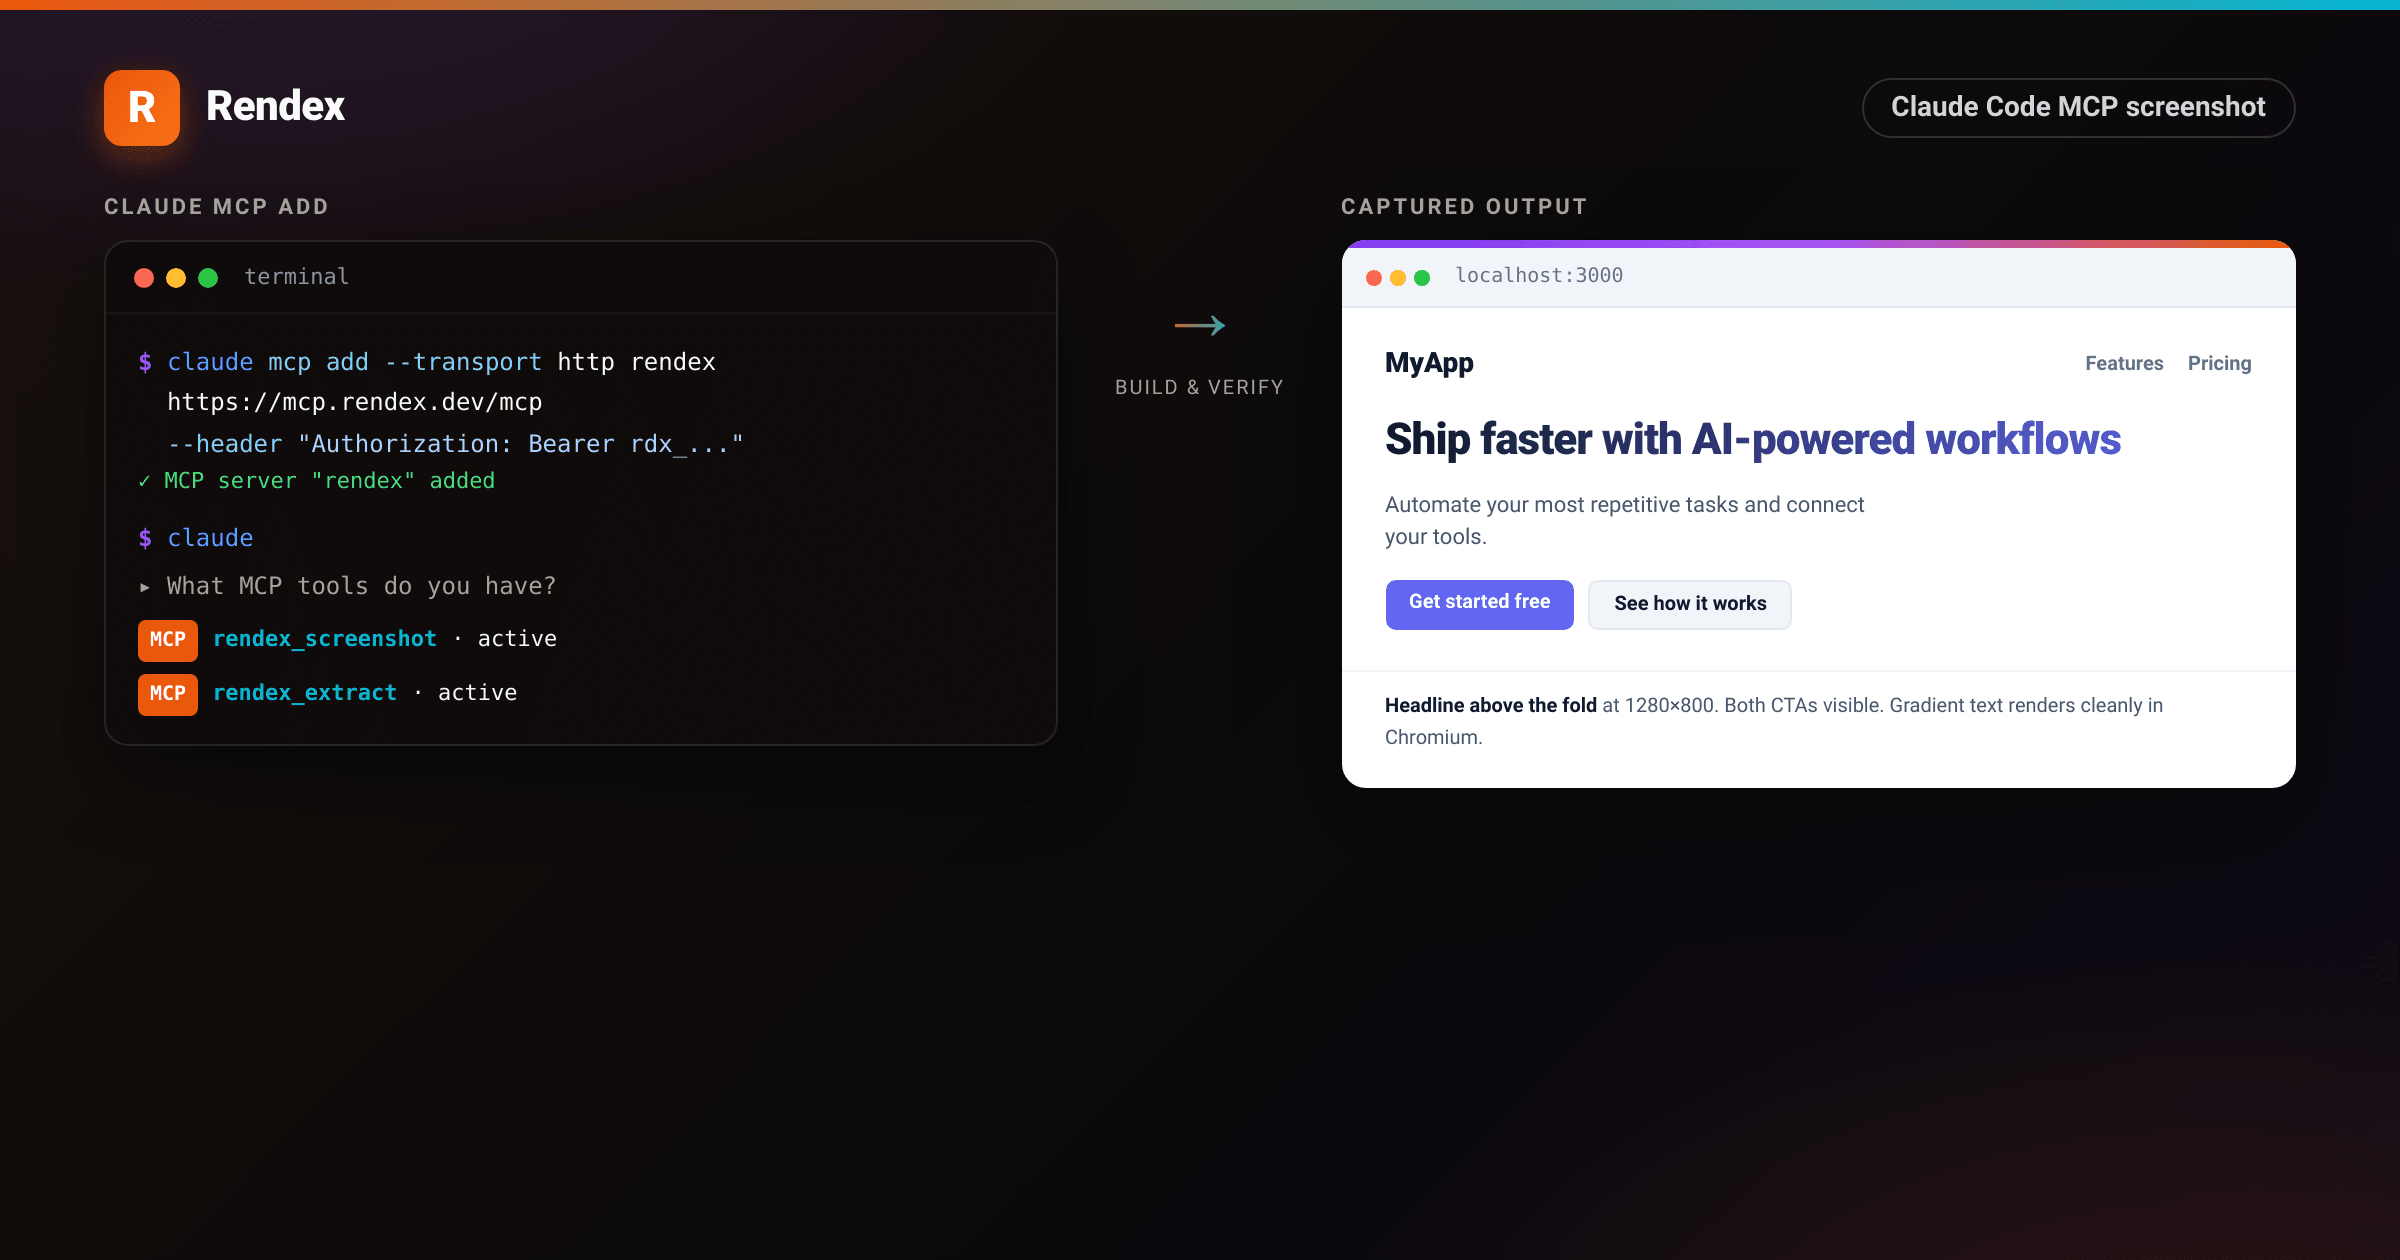Click the Get started free button

tap(1479, 604)
